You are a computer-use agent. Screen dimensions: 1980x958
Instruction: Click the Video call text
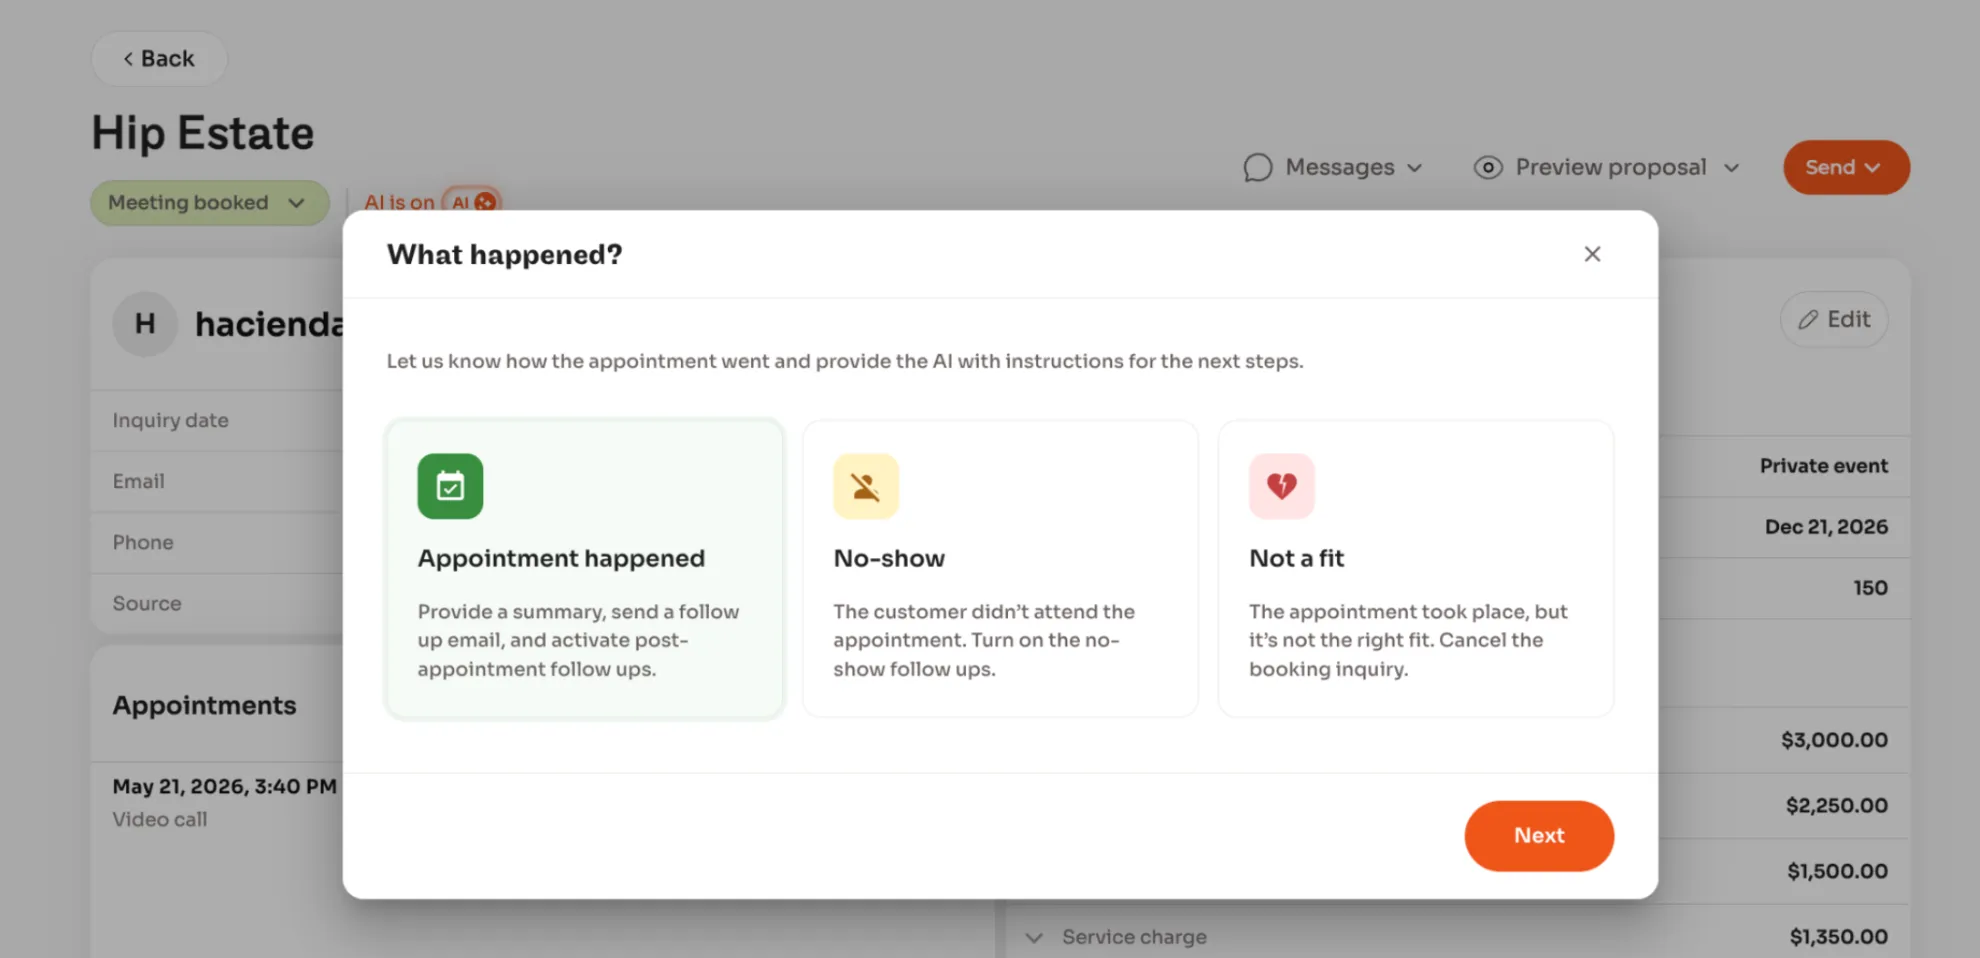pyautogui.click(x=160, y=819)
